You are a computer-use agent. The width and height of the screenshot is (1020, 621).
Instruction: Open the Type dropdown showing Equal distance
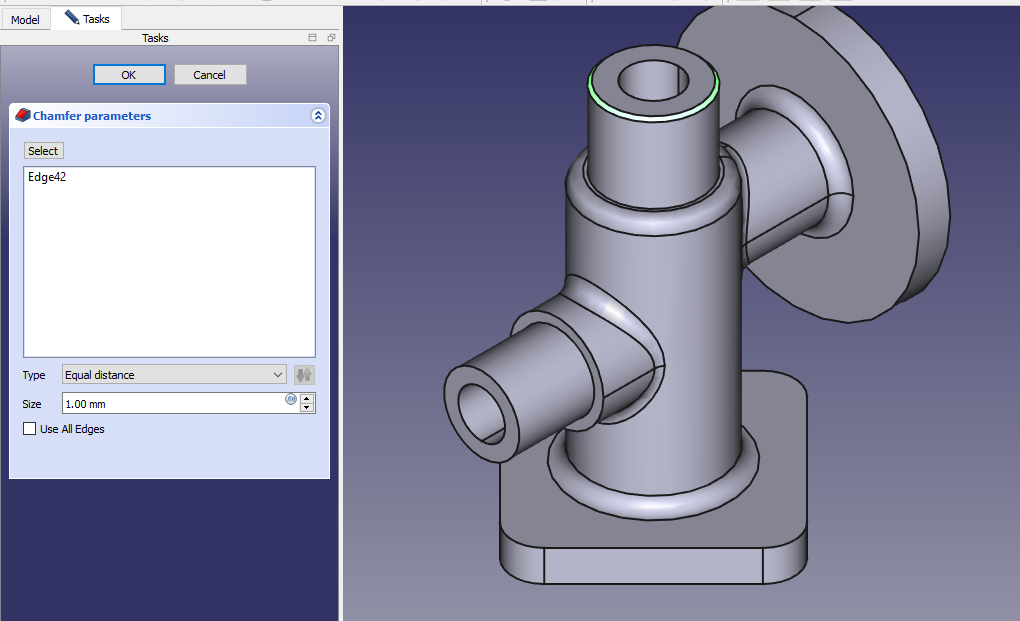pyautogui.click(x=174, y=375)
